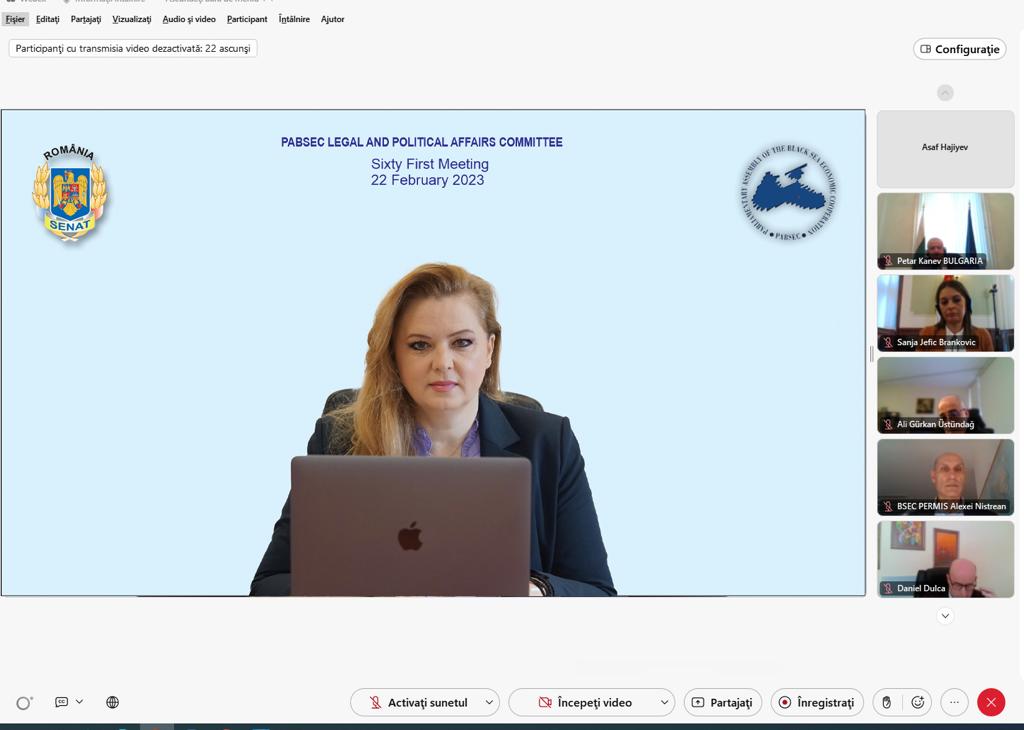
Task: Select Petar Kanev BULGARIA video thumbnail
Action: tap(945, 230)
